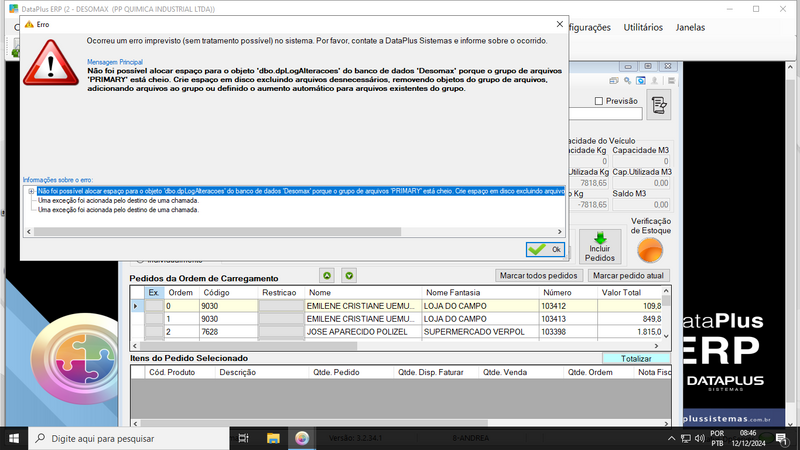Click pedidos grid vertical scrollbar down arrow
Screen dimensions: 800x450
point(666,336)
